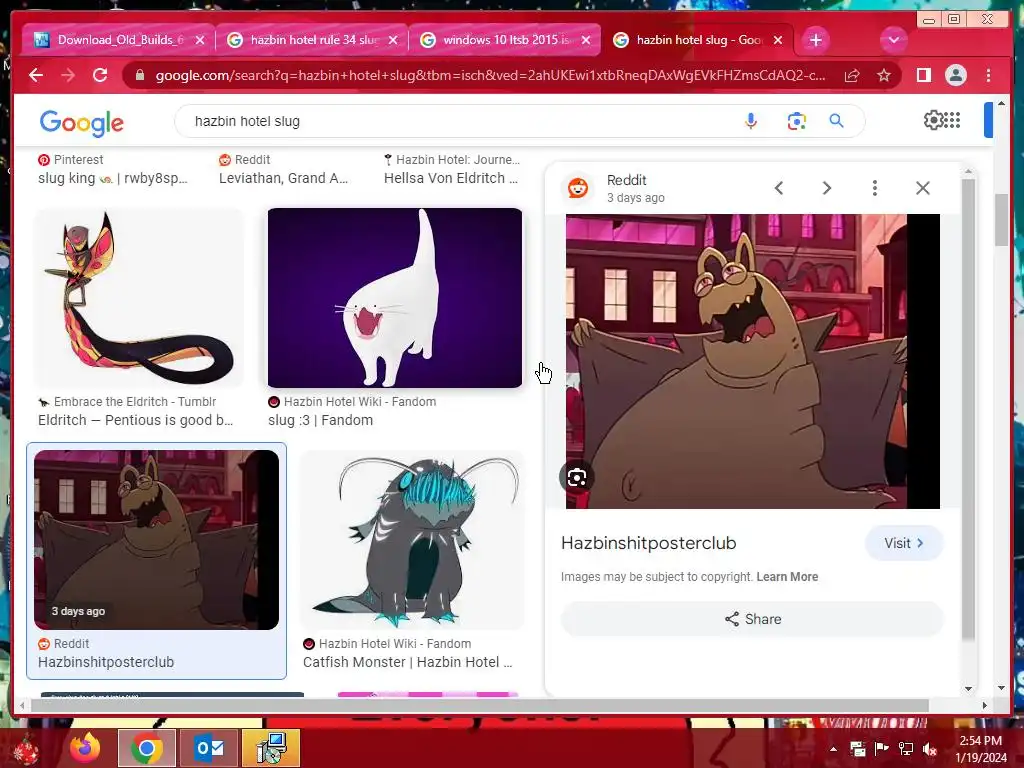Viewport: 1024px width, 768px height.
Task: Open the white slug cat thumbnail
Action: coord(395,298)
